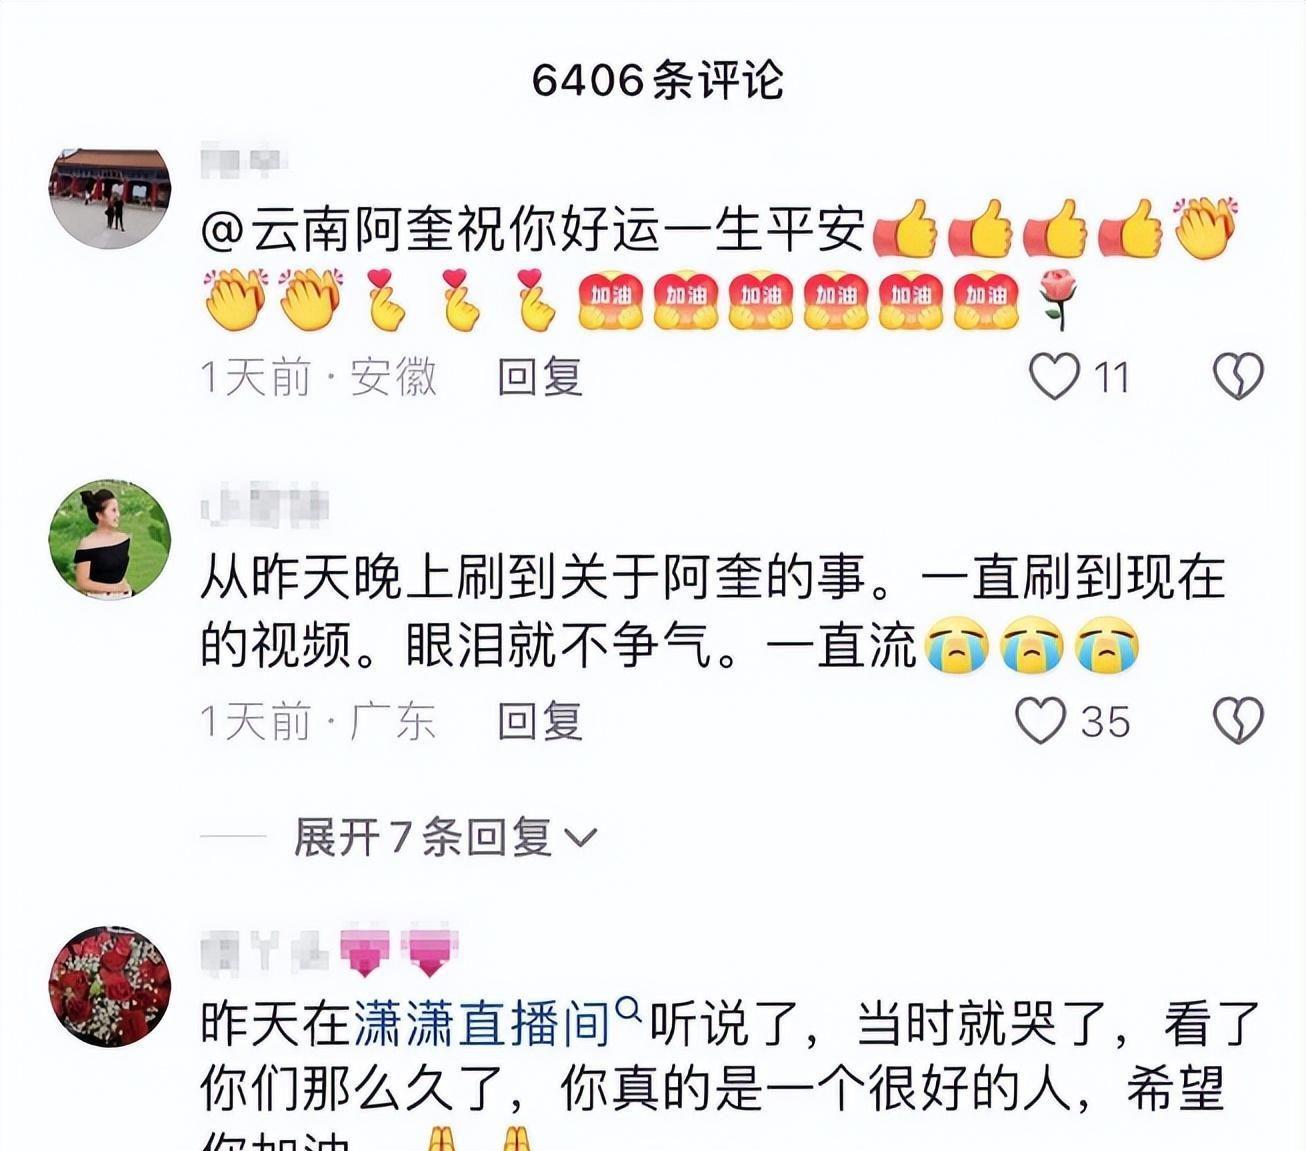Screen dimensions: 1306x1151
Task: Reply to the 安徽 comment
Action: 540,377
